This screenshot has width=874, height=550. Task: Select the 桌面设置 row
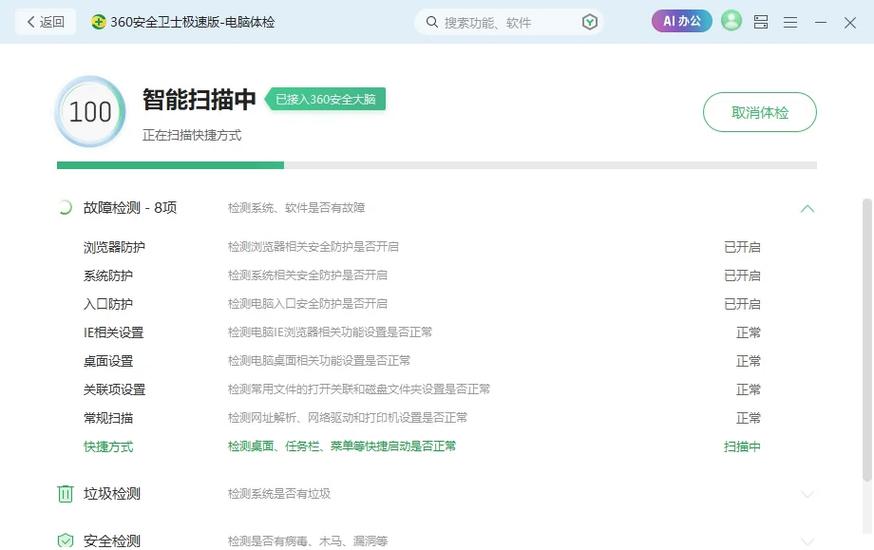coord(422,361)
